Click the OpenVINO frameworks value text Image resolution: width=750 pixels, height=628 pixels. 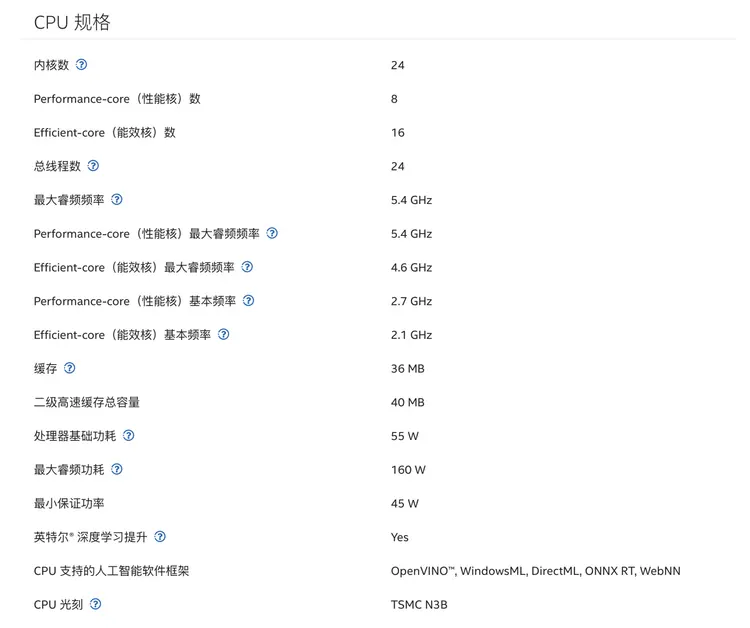click(535, 571)
